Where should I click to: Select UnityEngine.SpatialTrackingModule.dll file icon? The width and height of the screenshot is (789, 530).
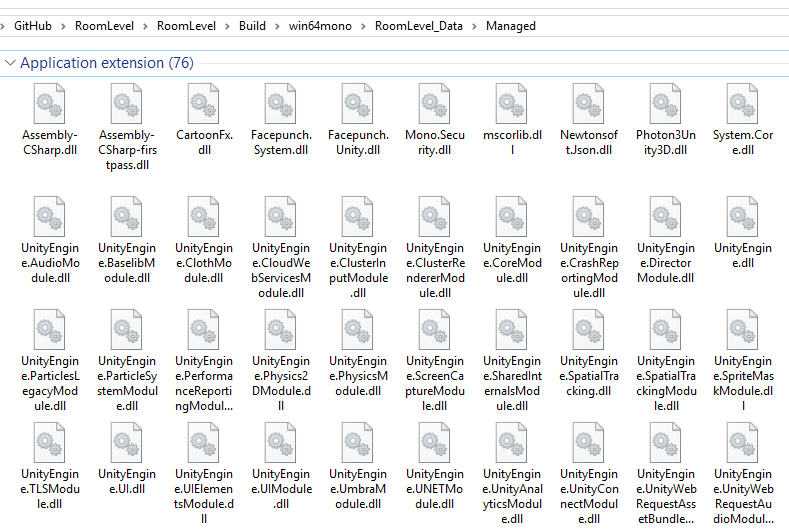[665, 330]
